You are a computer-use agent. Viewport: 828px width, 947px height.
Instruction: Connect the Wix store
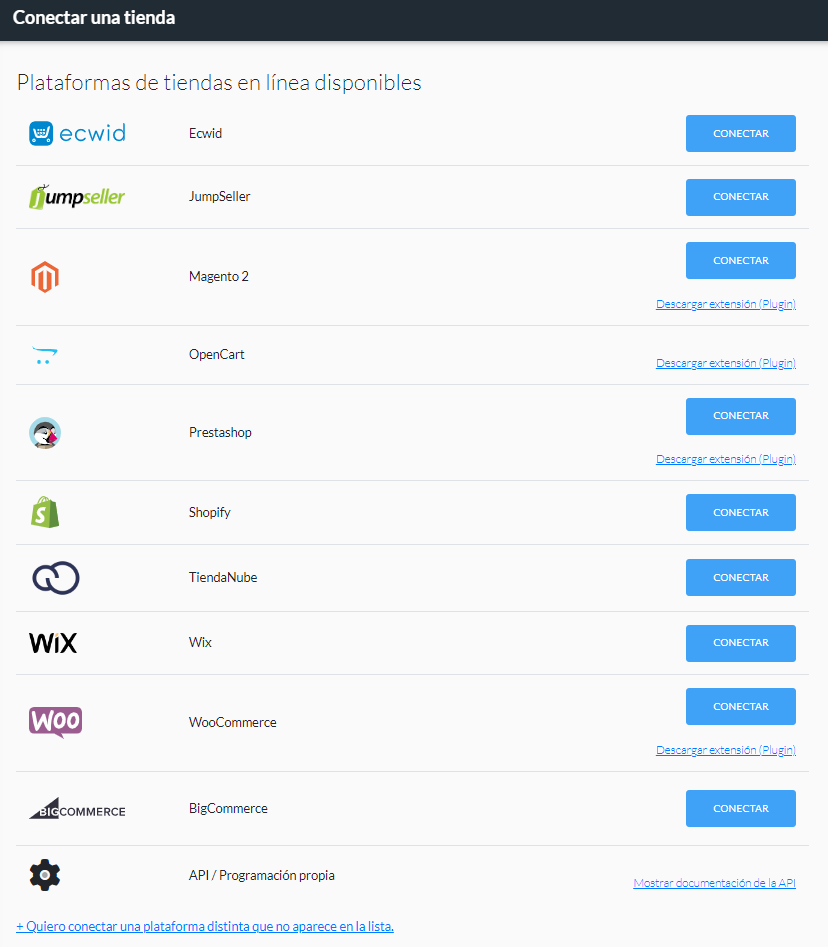[740, 643]
